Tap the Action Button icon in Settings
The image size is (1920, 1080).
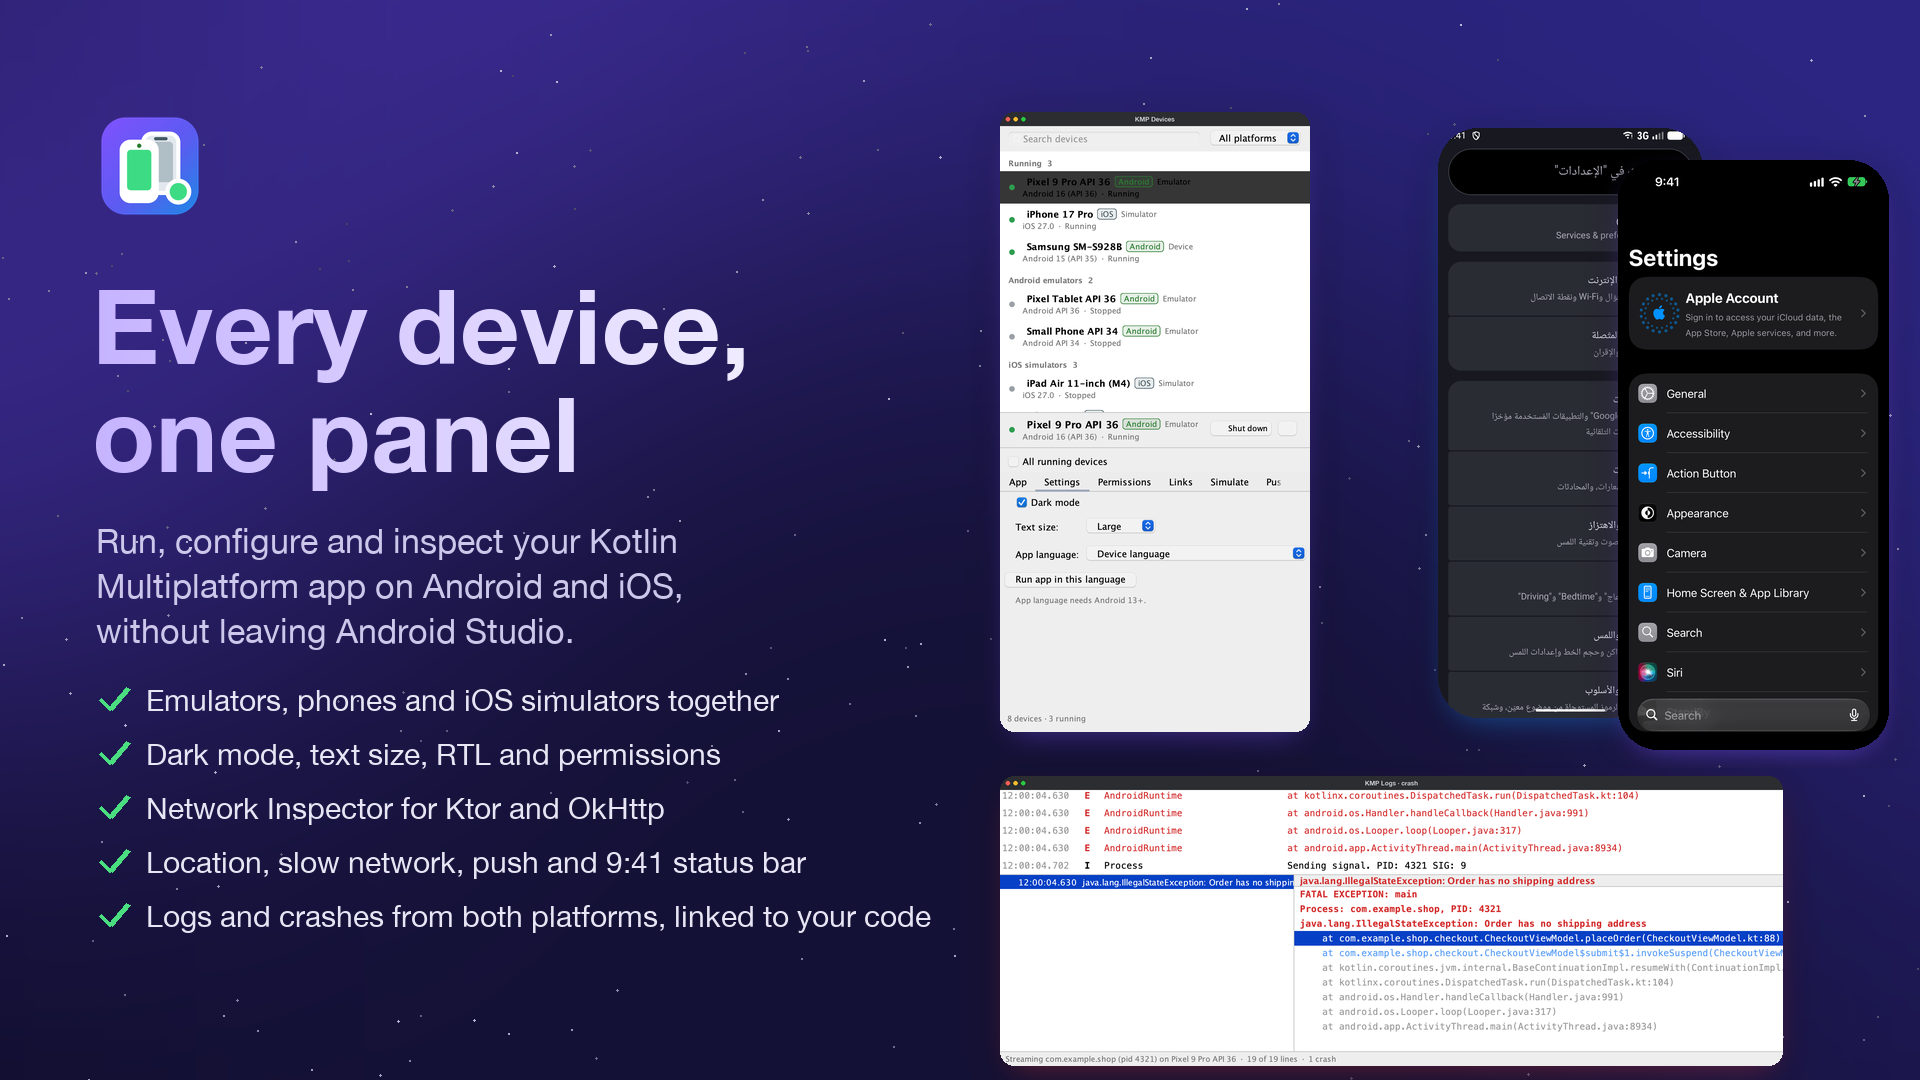(1647, 474)
